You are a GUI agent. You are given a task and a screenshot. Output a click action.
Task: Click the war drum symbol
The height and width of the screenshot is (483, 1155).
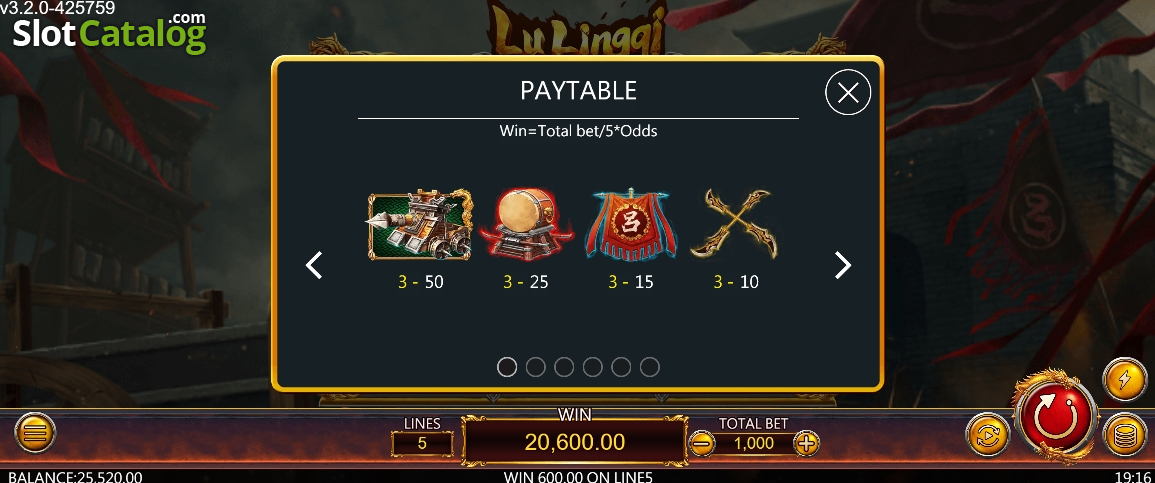coord(525,225)
